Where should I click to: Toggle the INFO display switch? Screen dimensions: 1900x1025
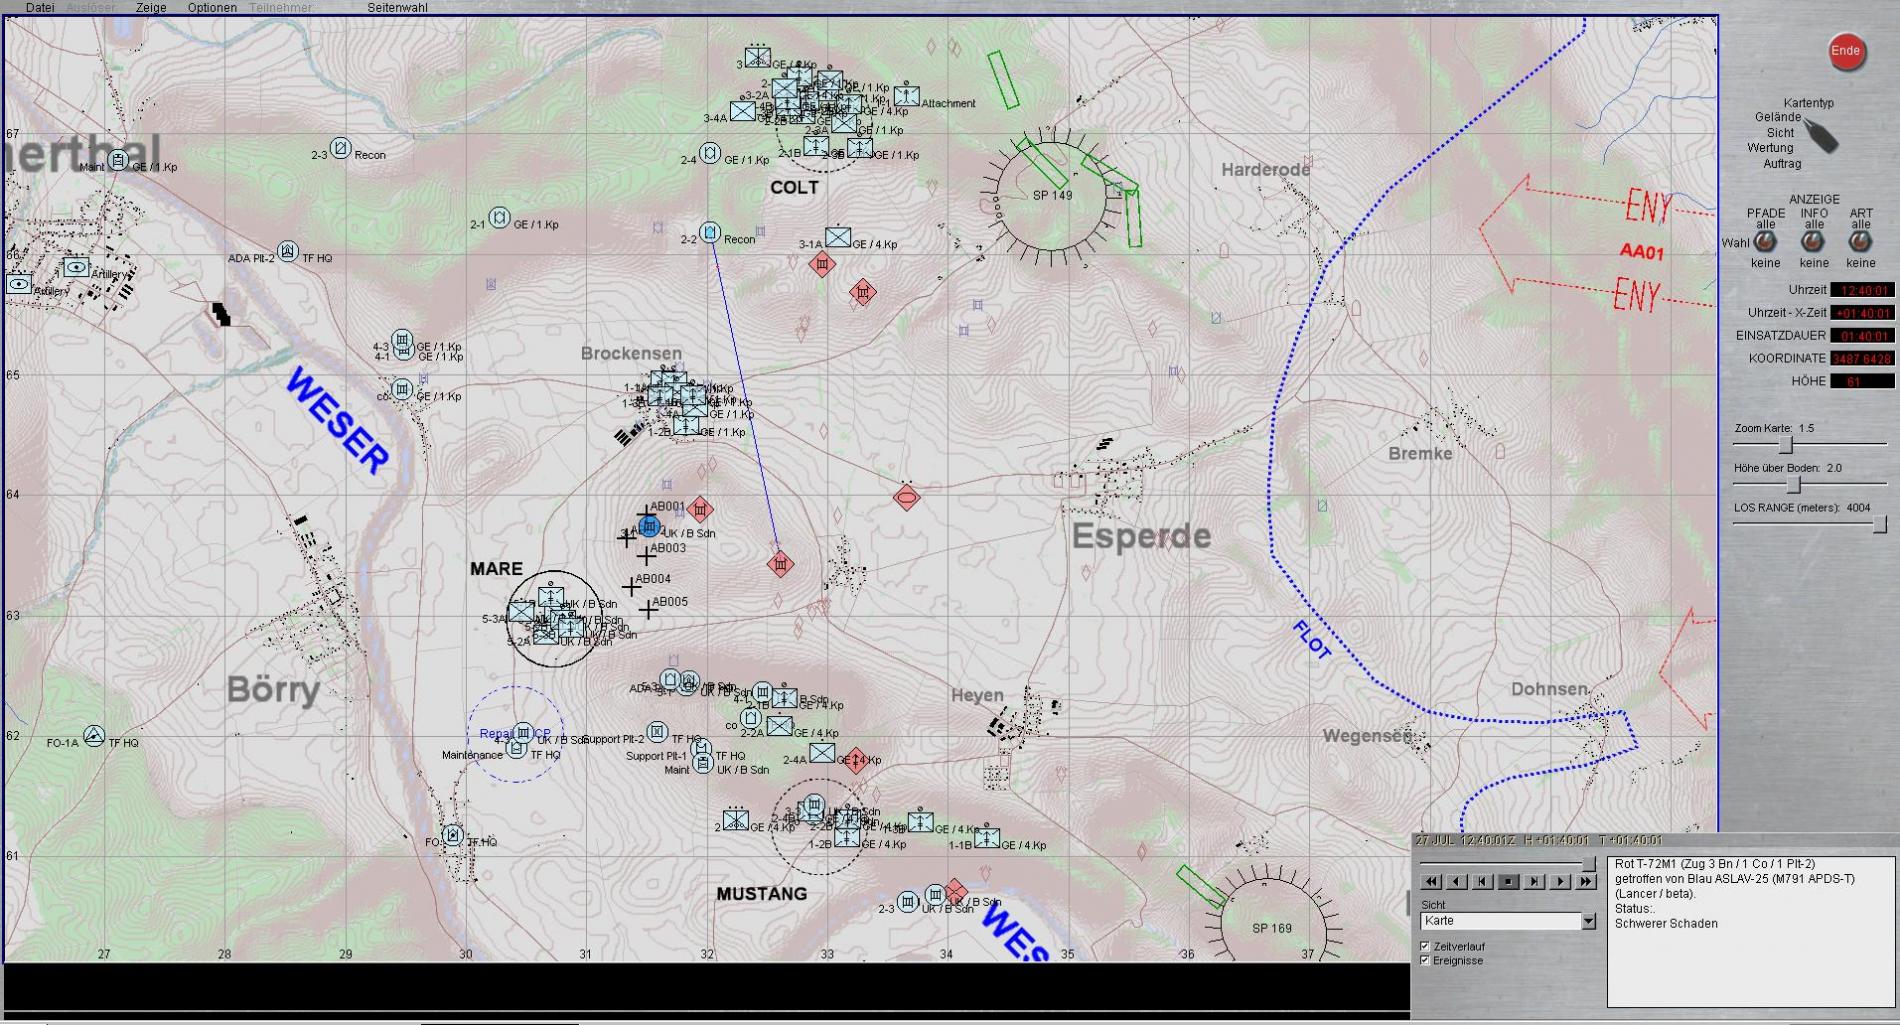pos(1813,242)
